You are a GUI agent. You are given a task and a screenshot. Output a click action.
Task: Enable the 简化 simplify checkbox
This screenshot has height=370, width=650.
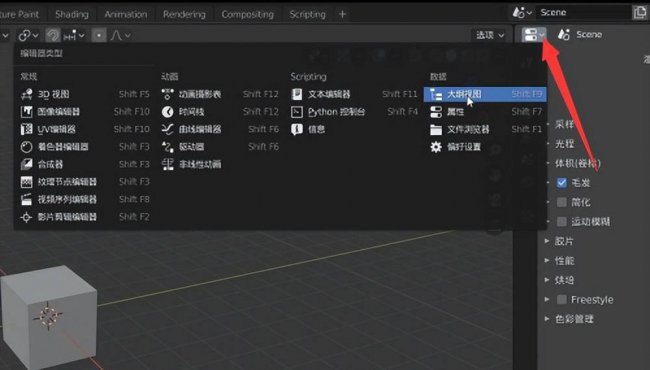(562, 202)
